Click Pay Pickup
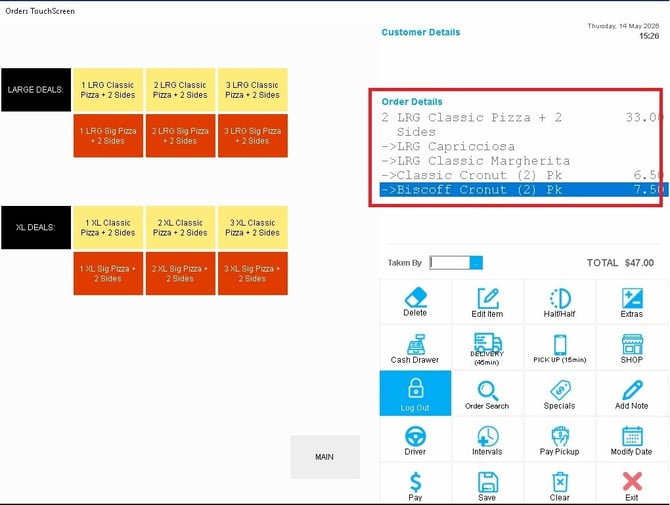Image resolution: width=670 pixels, height=505 pixels. click(x=559, y=440)
